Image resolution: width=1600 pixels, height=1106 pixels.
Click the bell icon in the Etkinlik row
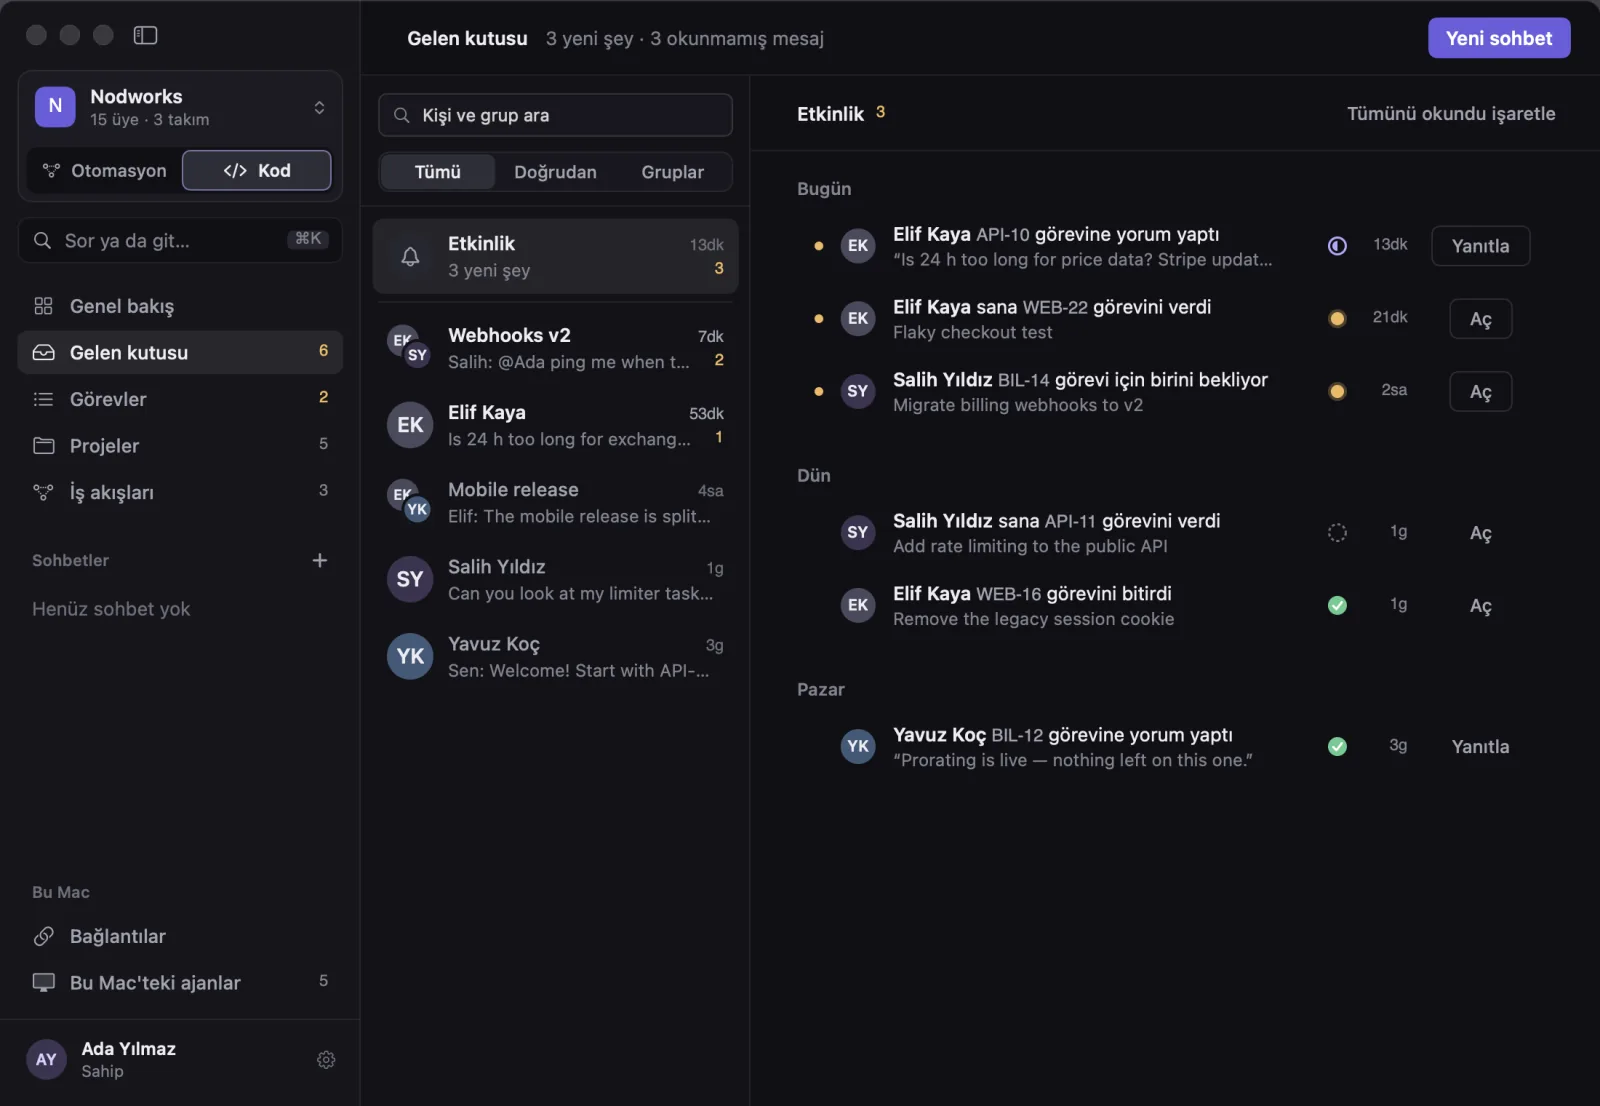point(410,257)
